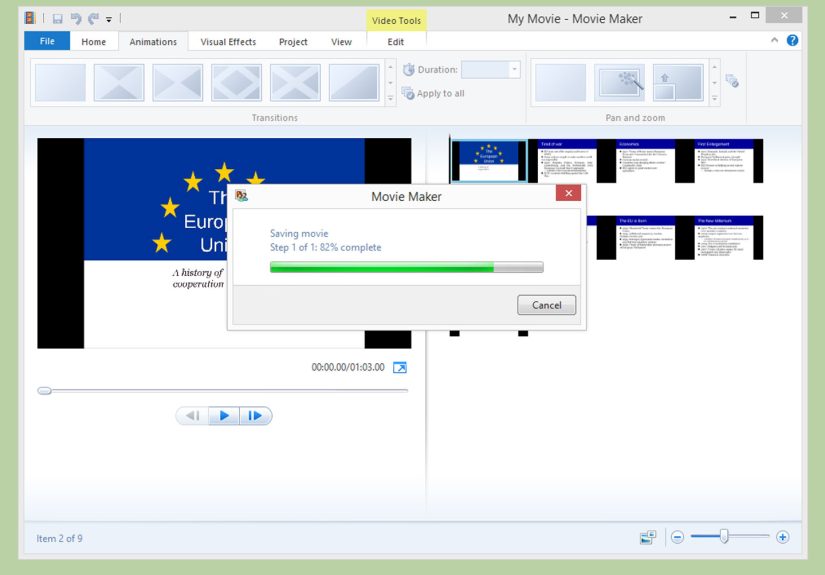This screenshot has height=575, width=825.
Task: Play the movie preview
Action: click(x=224, y=416)
